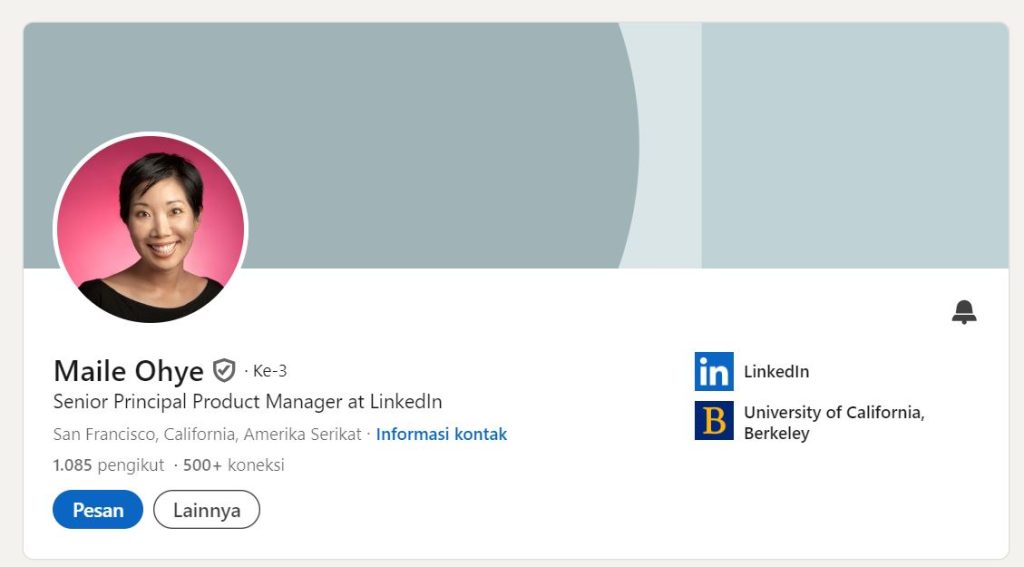
Task: Open the Lainnya more options button
Action: click(x=206, y=510)
